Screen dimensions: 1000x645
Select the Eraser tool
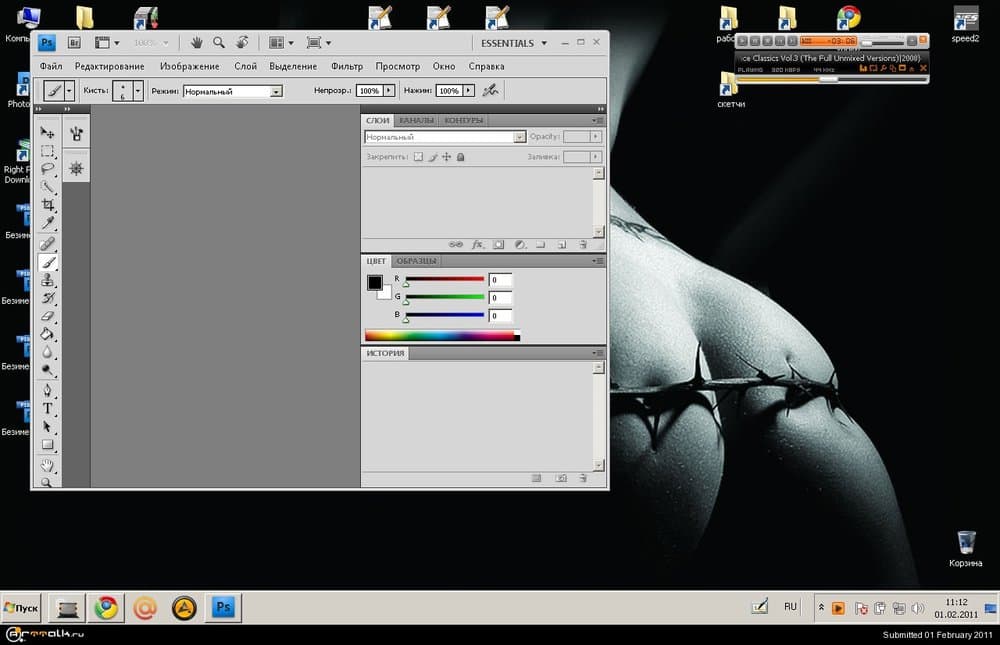click(47, 316)
